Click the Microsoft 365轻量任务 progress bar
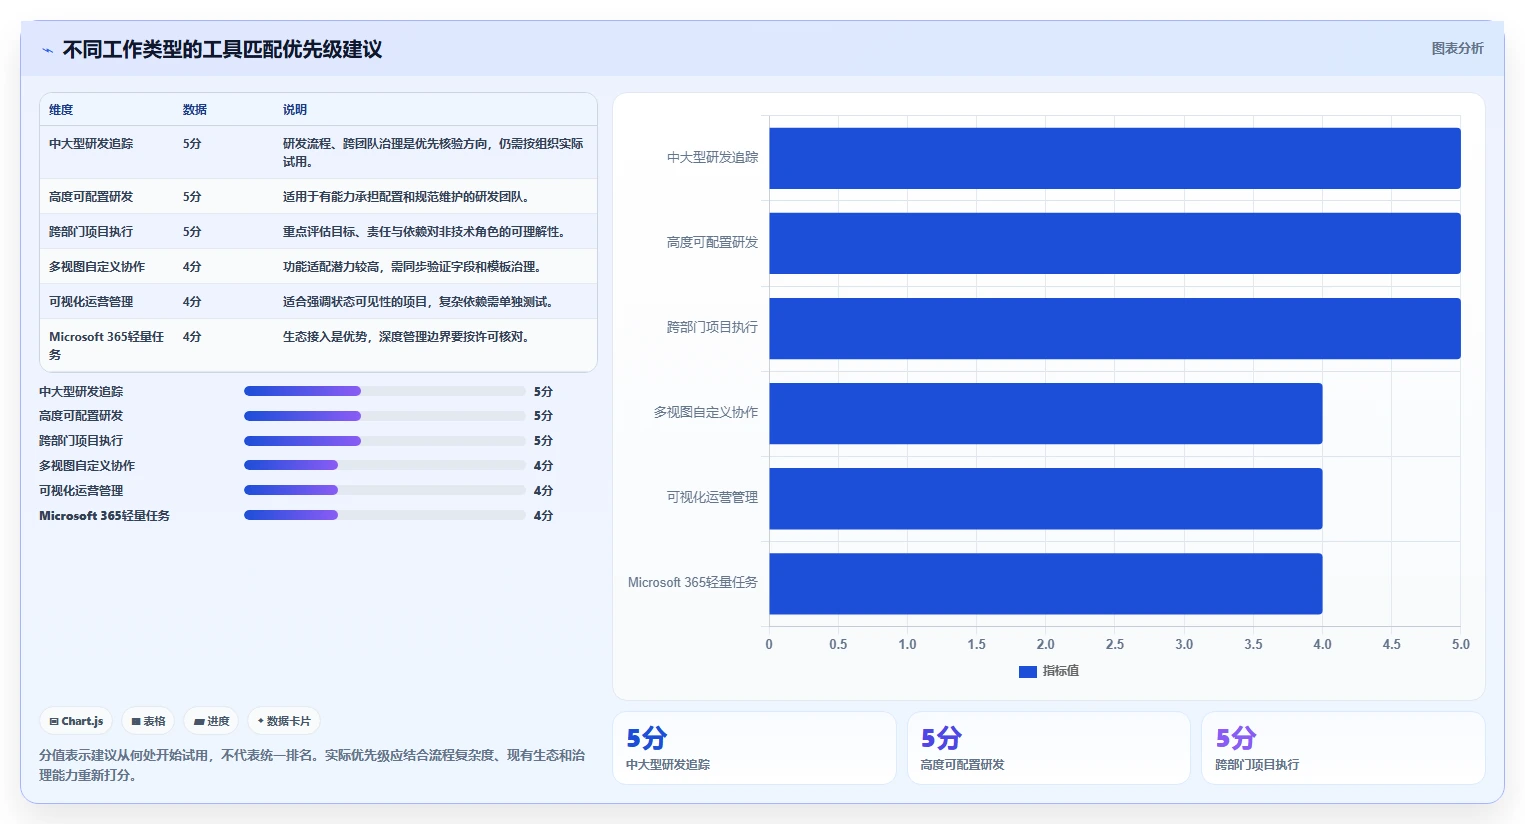Image resolution: width=1525 pixels, height=824 pixels. pyautogui.click(x=385, y=515)
